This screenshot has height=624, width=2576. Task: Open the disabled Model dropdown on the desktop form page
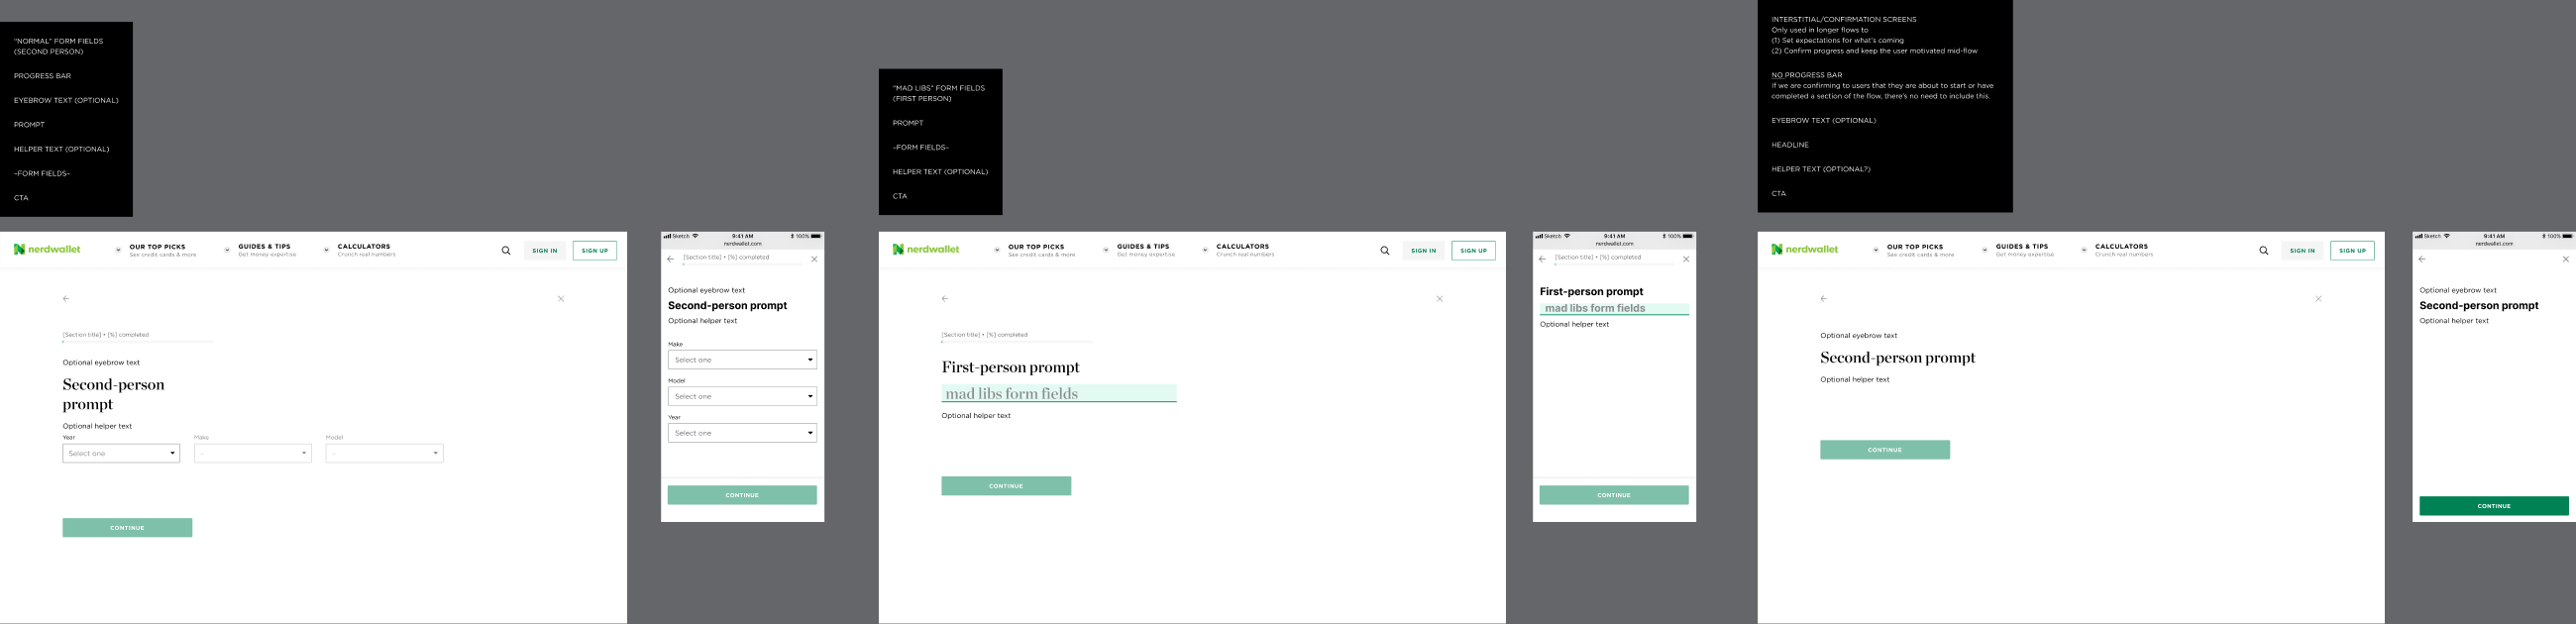pos(384,453)
